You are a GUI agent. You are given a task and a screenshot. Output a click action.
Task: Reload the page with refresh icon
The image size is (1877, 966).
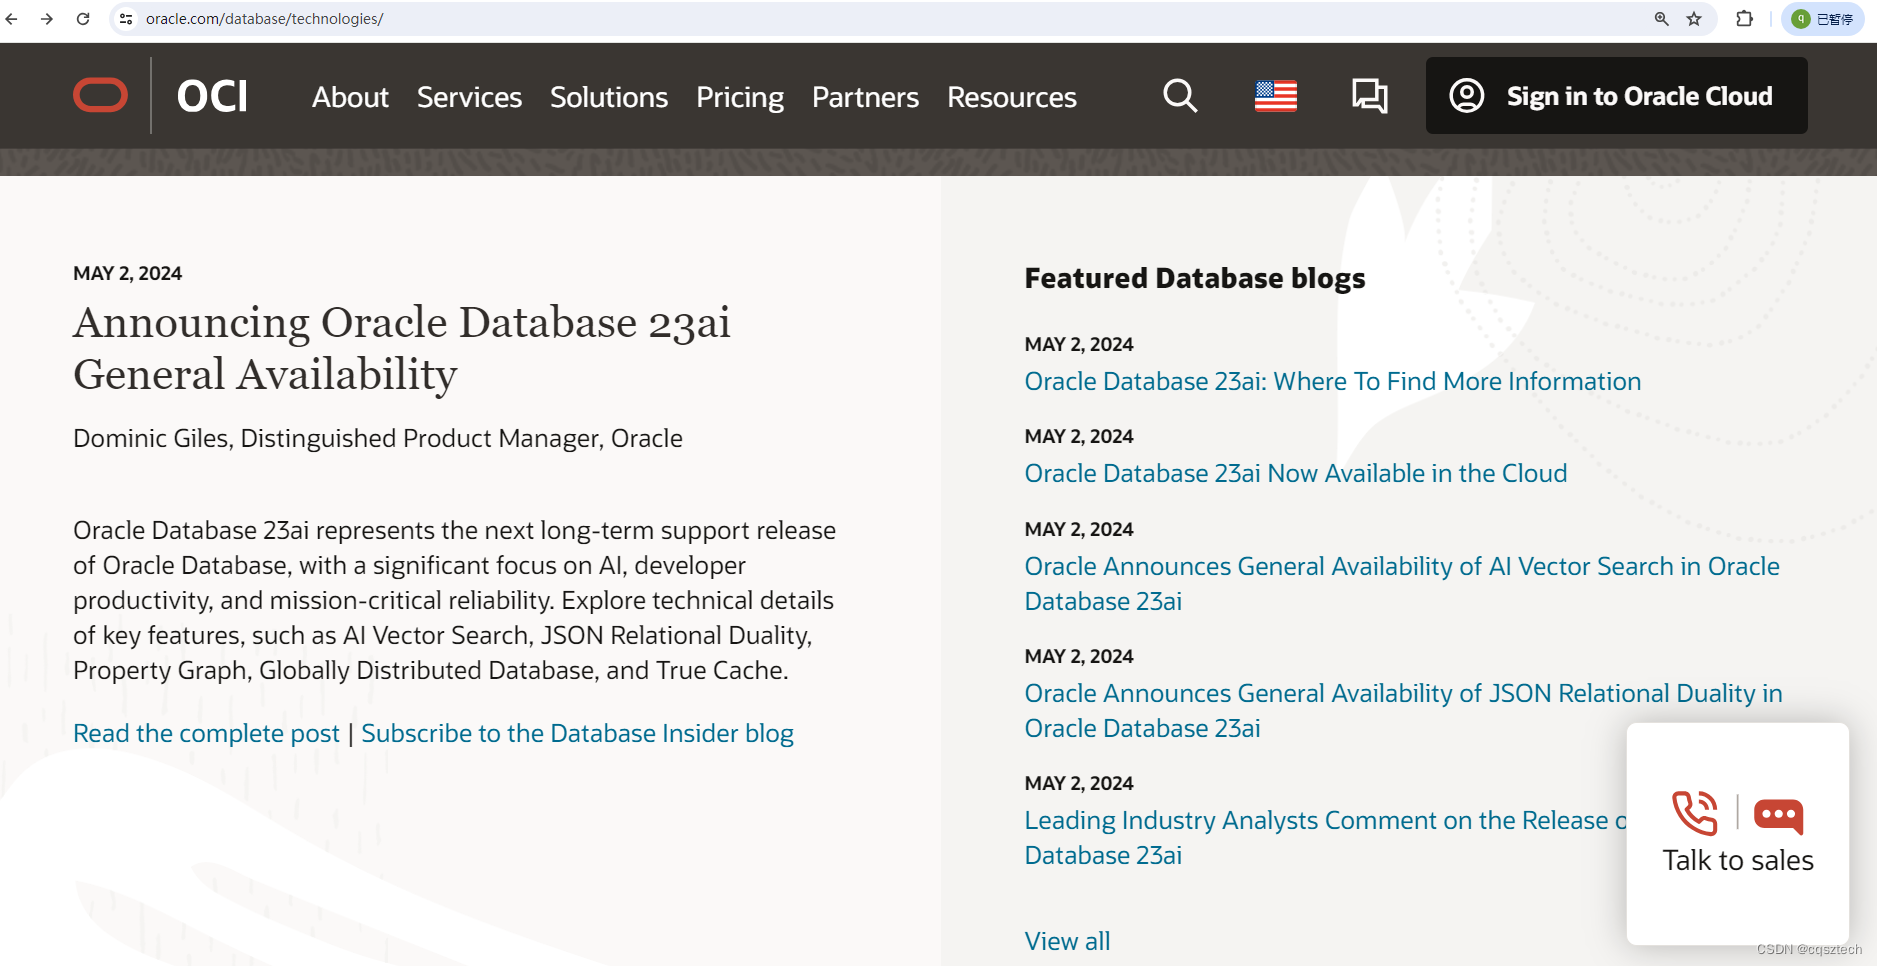83,19
